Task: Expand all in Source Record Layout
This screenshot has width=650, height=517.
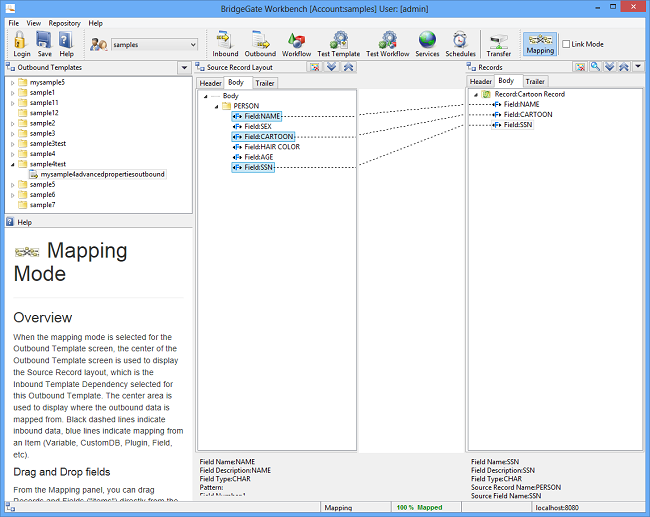Action: (331, 67)
